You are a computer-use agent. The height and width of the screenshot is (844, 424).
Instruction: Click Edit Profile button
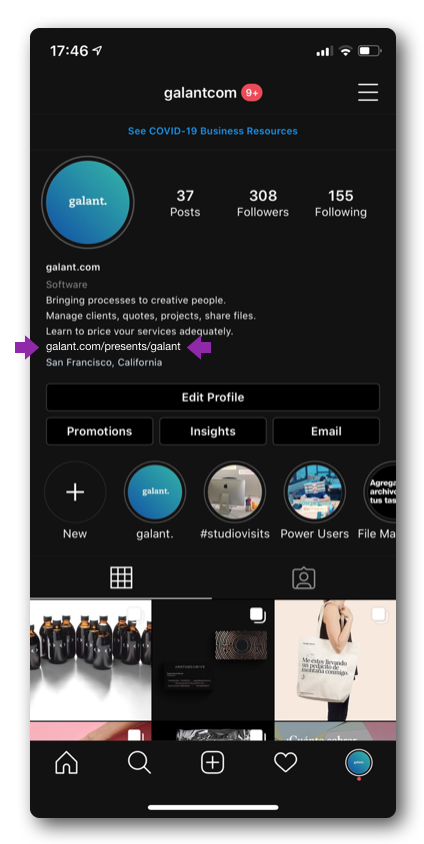tap(213, 397)
